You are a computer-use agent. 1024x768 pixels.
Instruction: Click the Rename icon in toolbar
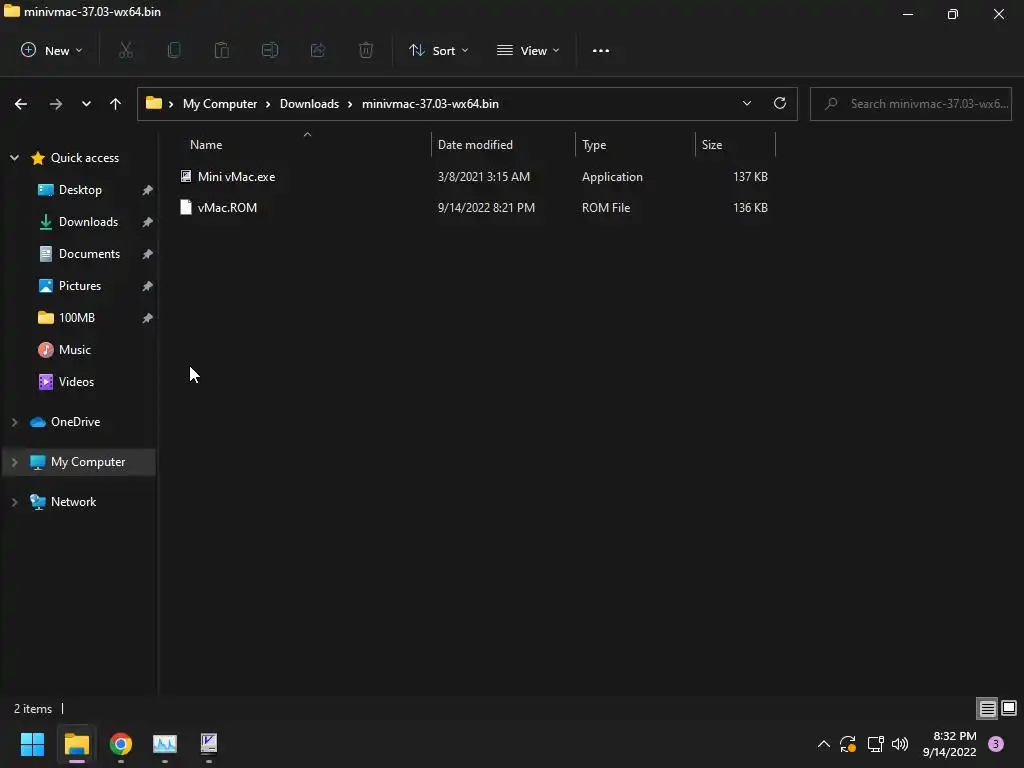click(x=270, y=50)
